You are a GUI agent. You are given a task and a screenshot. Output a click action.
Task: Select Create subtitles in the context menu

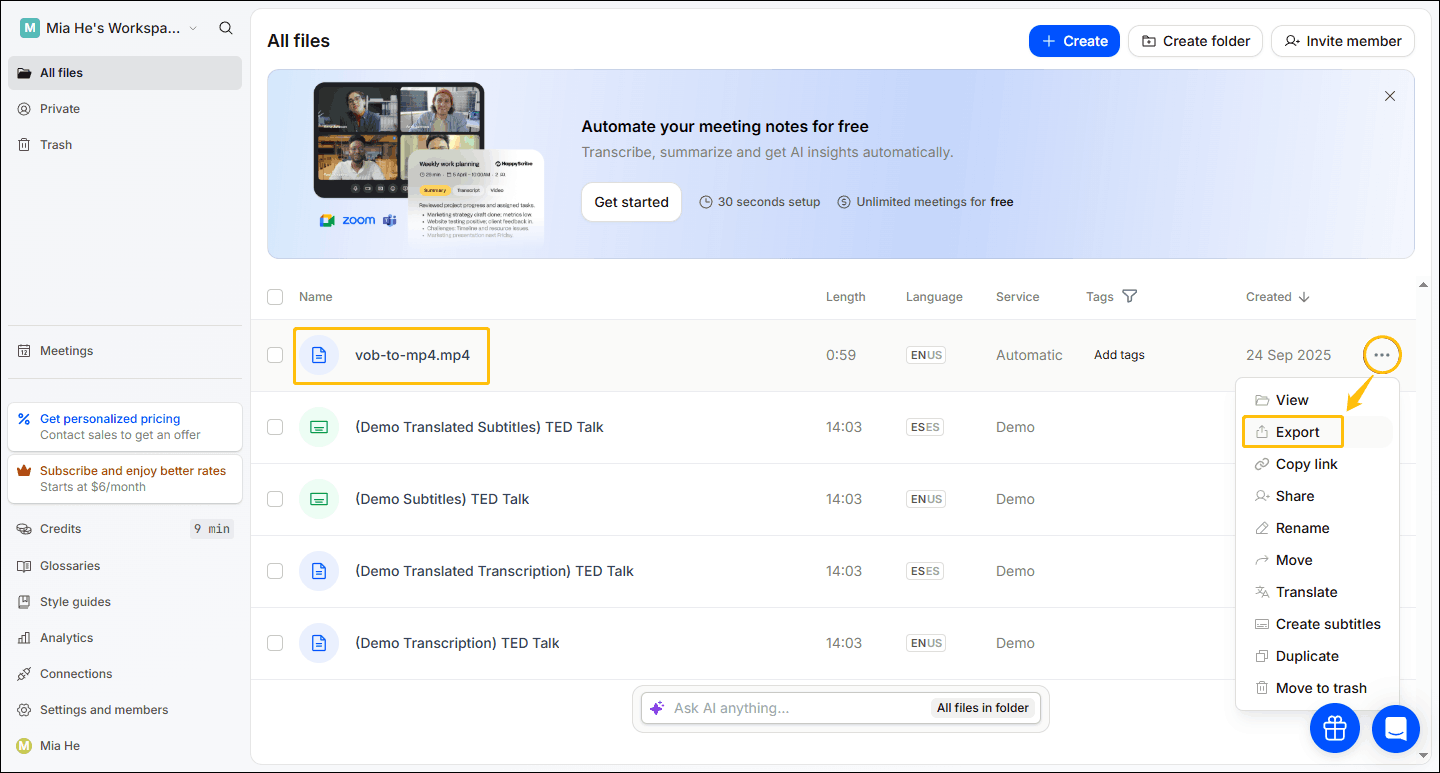point(1327,624)
